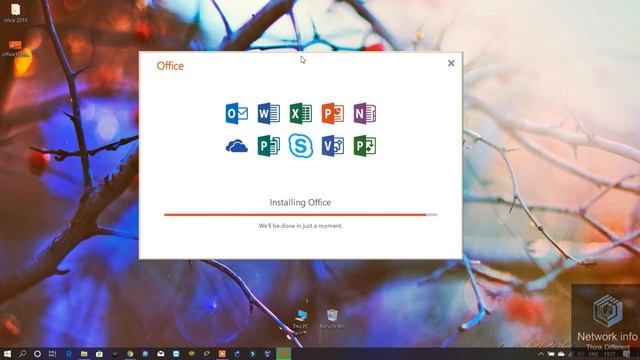Click the green highlighted taskbar app icon
The height and width of the screenshot is (360, 640).
(284, 353)
